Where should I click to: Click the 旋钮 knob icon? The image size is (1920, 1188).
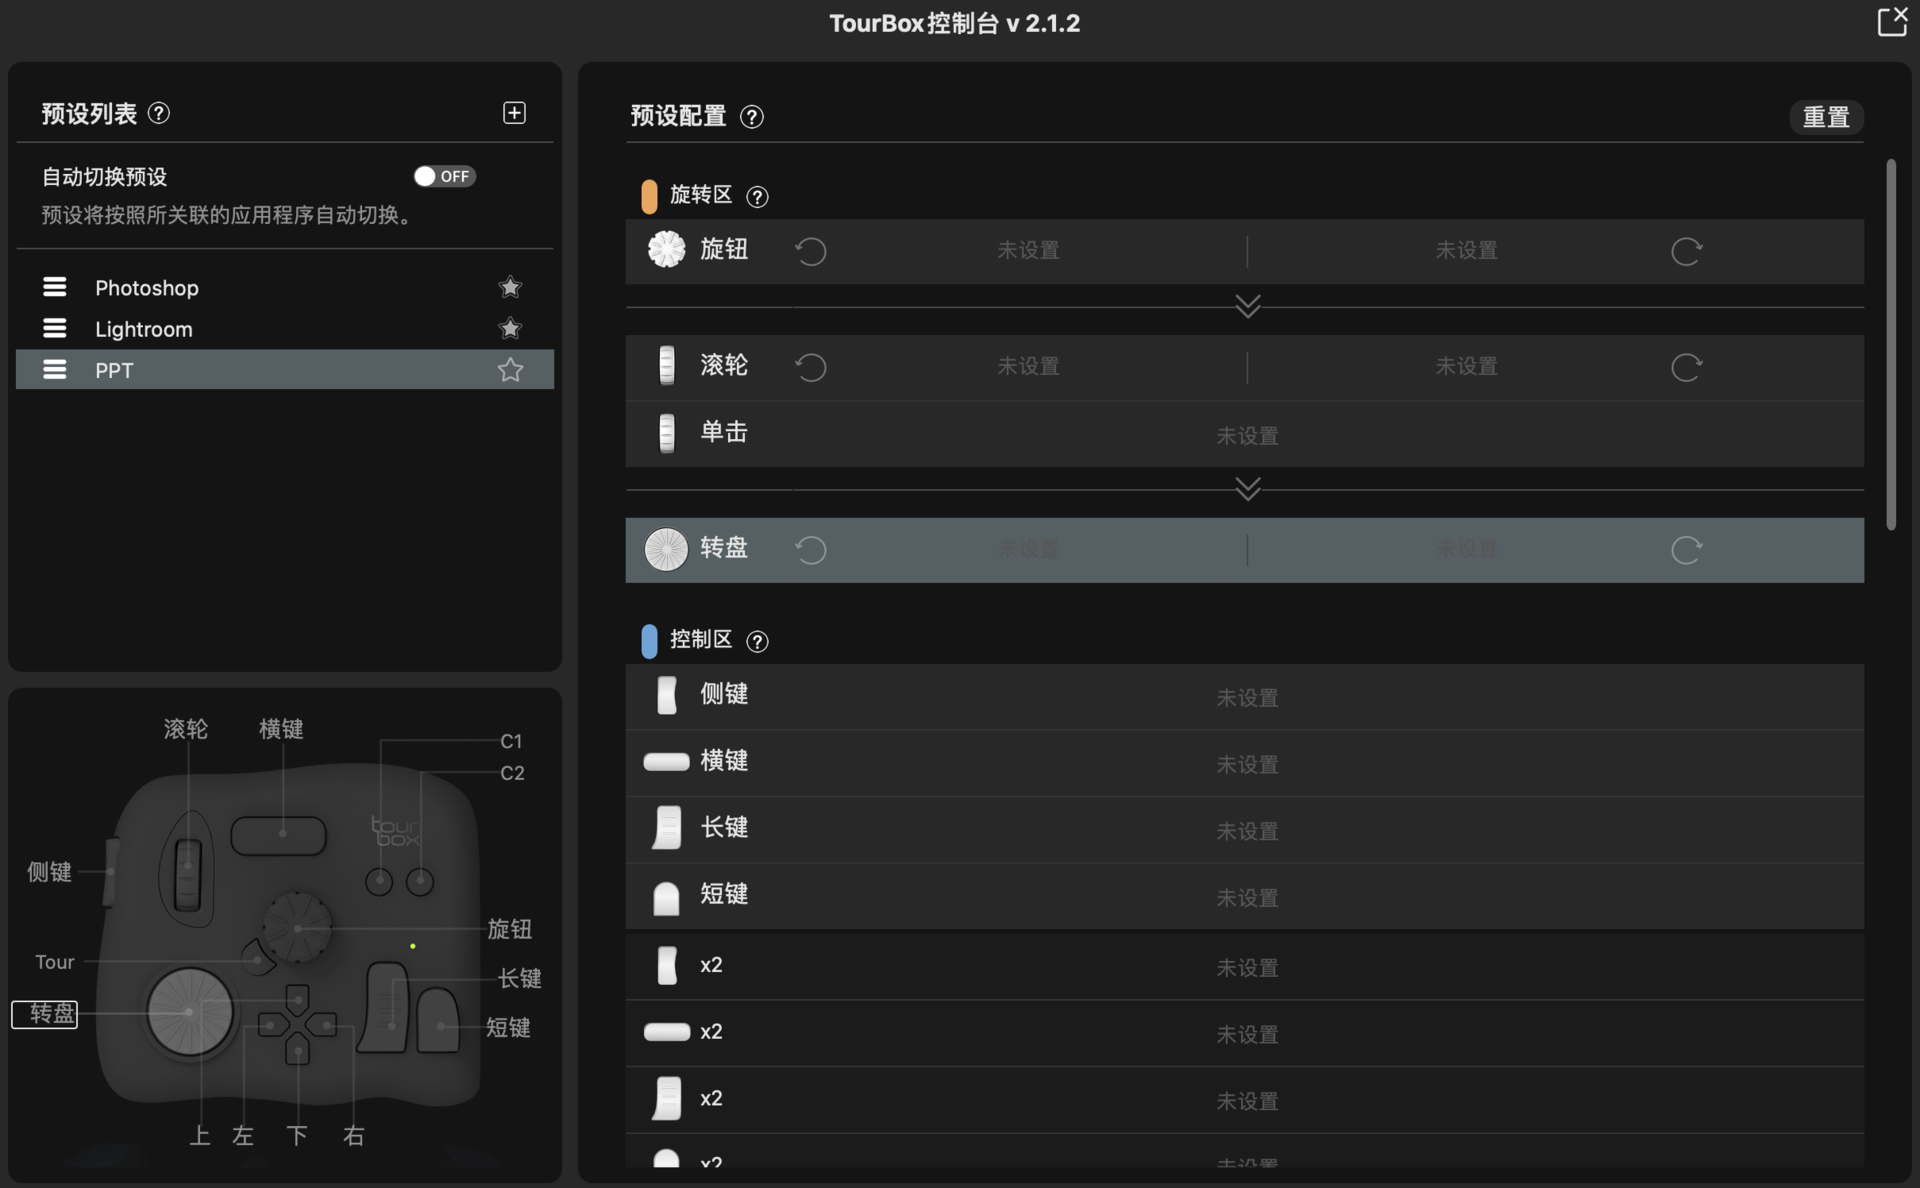click(x=666, y=249)
